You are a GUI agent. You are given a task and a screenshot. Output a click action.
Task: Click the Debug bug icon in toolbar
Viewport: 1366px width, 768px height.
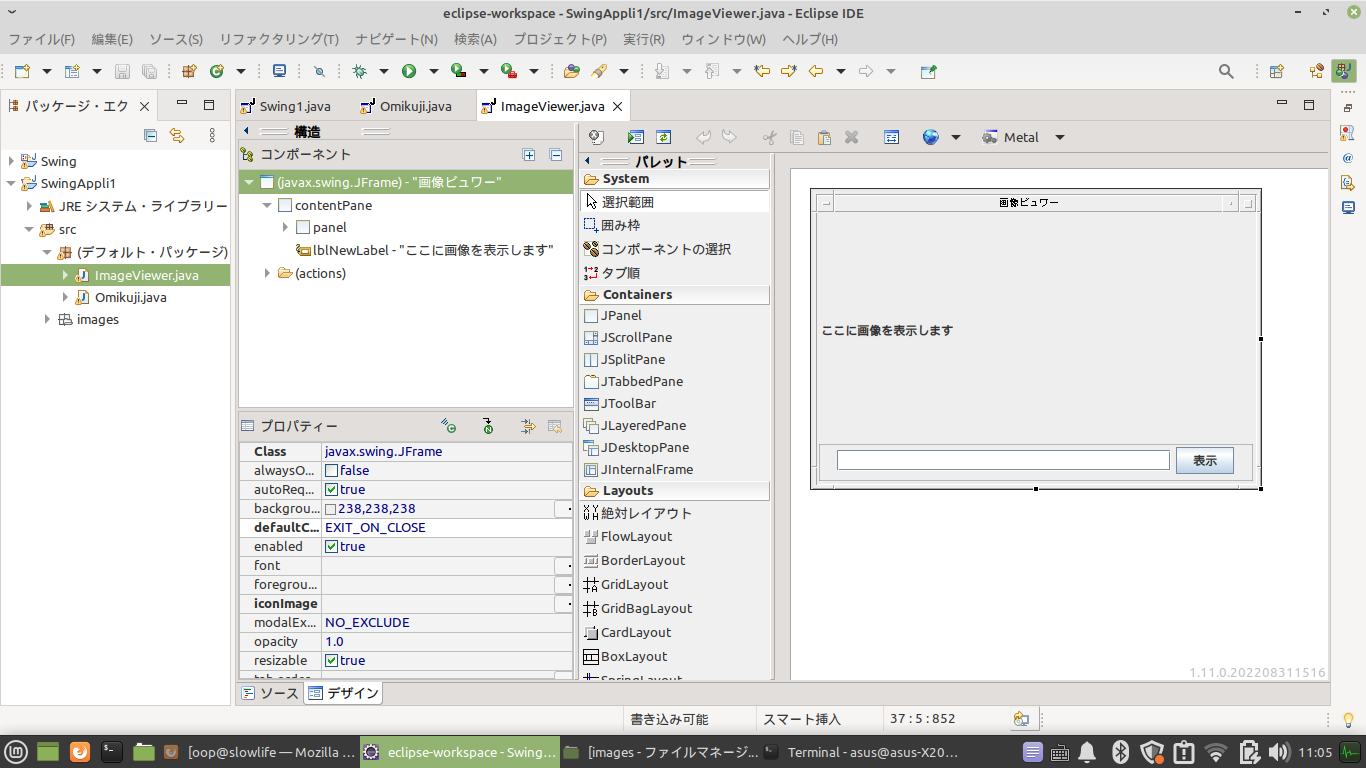click(359, 71)
